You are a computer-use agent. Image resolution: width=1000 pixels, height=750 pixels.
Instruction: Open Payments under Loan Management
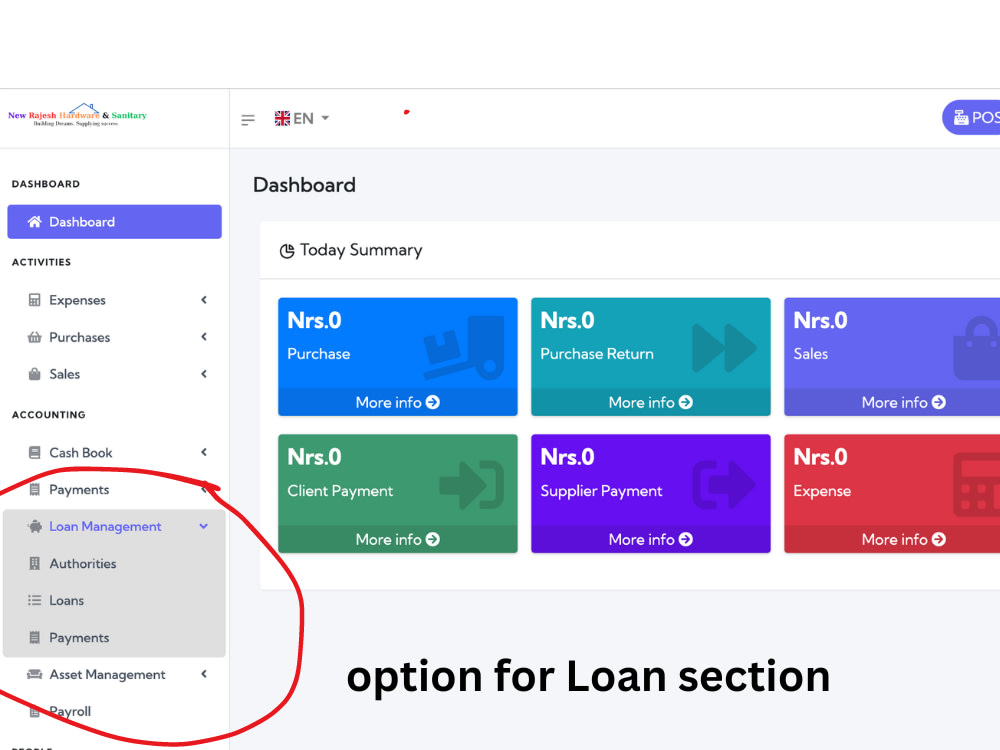(x=115, y=637)
